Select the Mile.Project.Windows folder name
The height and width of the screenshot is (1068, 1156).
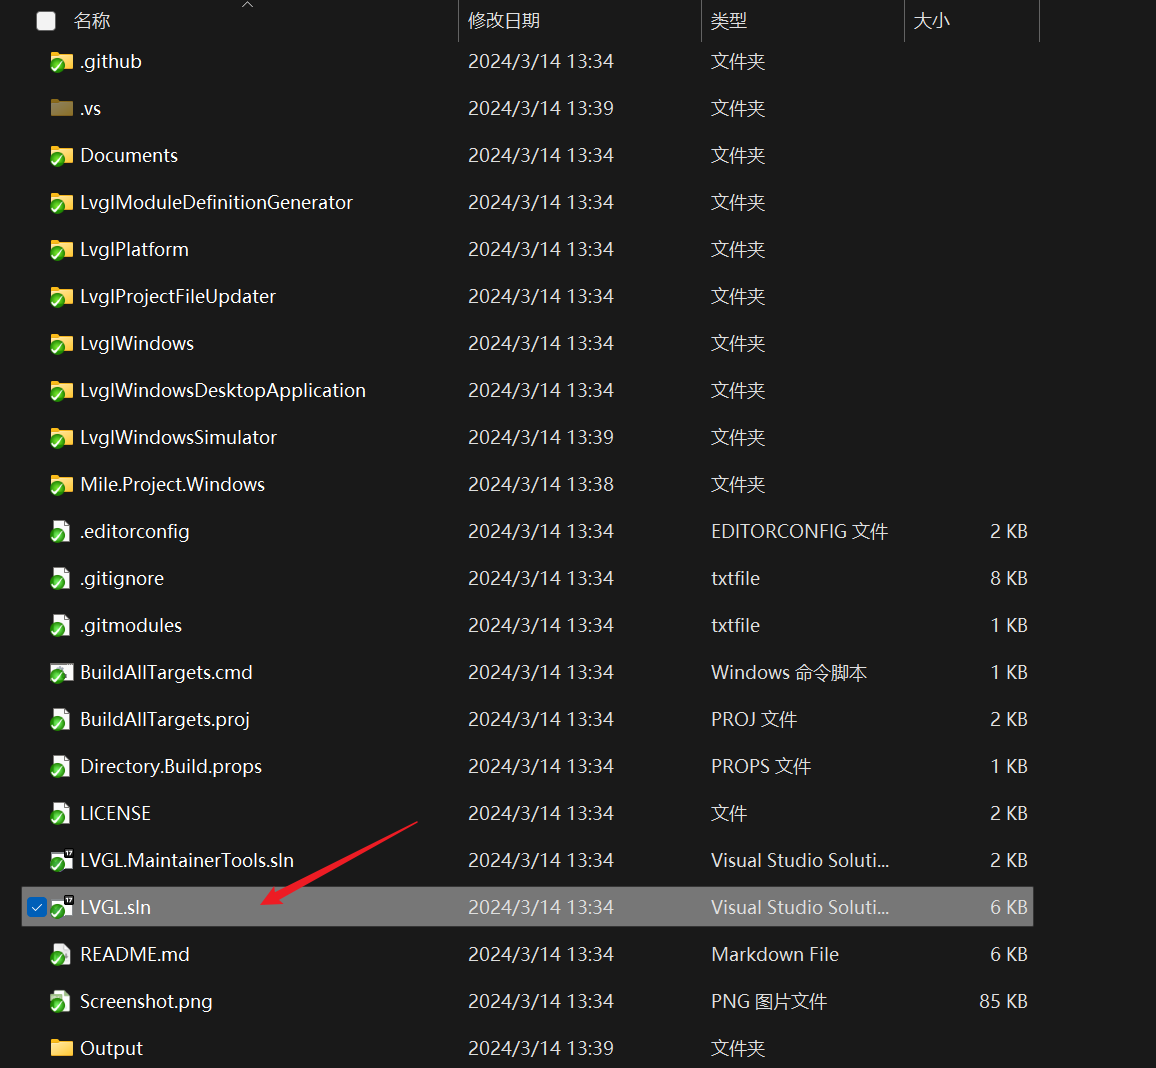[173, 484]
